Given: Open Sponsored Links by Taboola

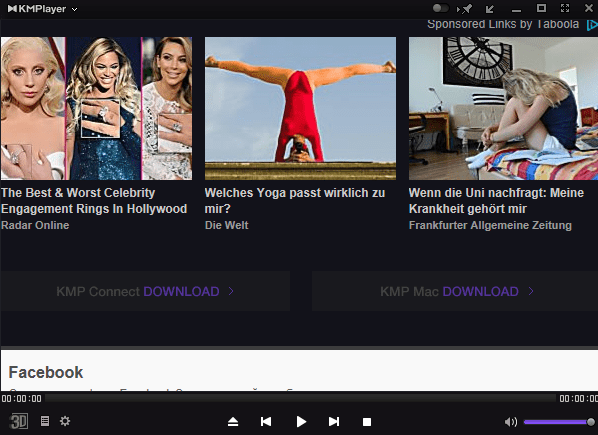Looking at the screenshot, I should (x=503, y=24).
